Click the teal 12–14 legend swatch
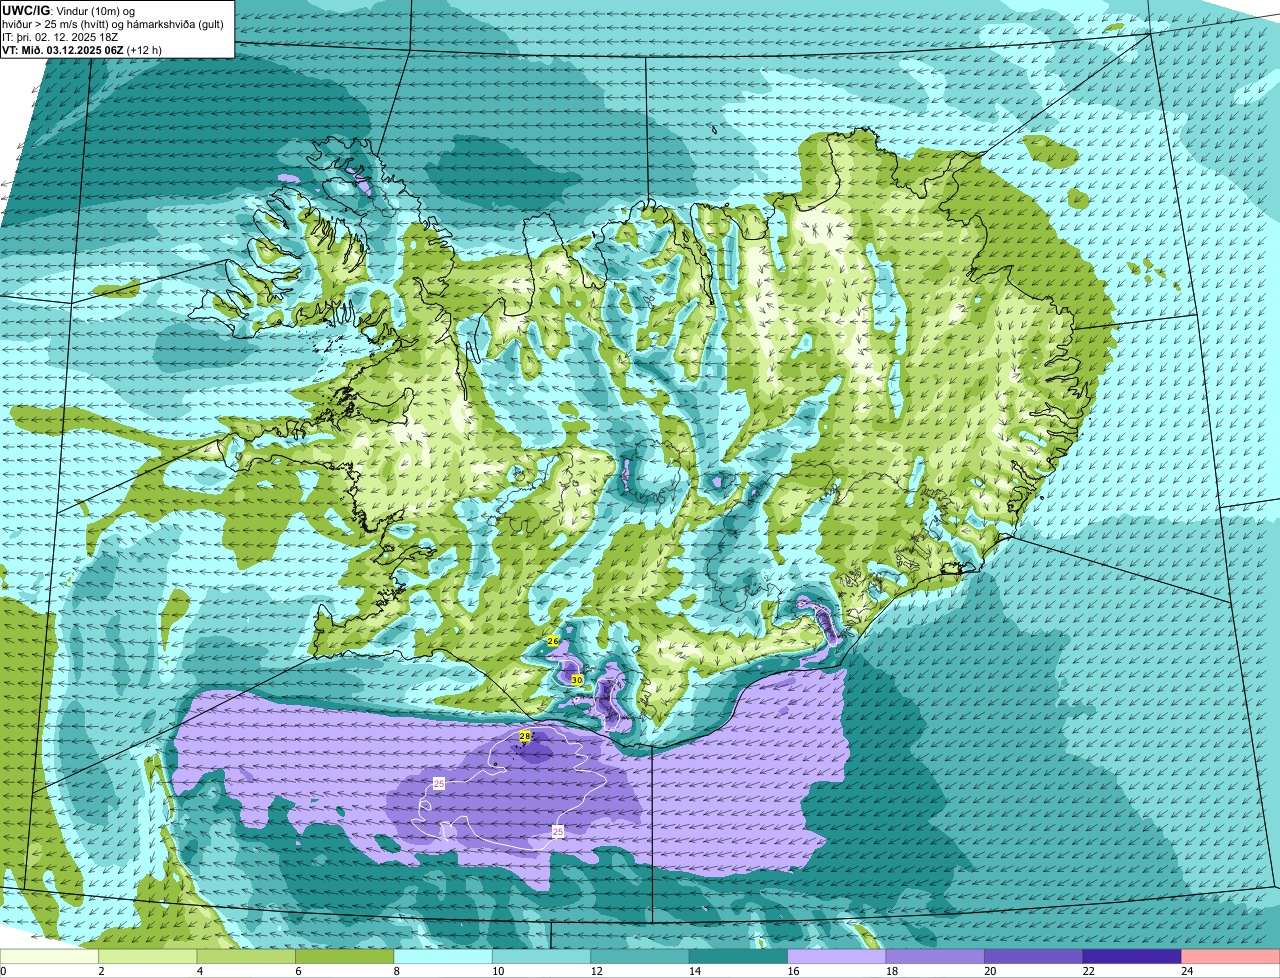Viewport: 1280px width, 978px height. click(x=640, y=957)
